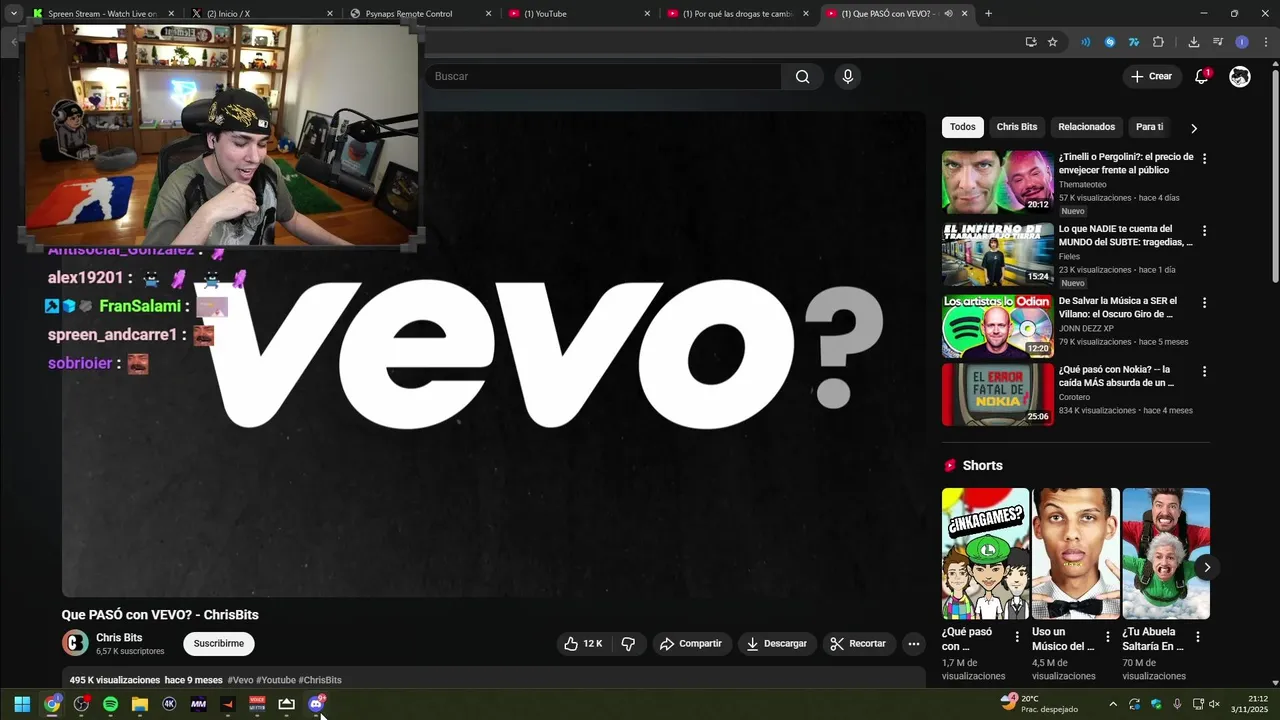Click the install app icon in address bar
Screen dimensions: 1280x720
pos(1031,42)
